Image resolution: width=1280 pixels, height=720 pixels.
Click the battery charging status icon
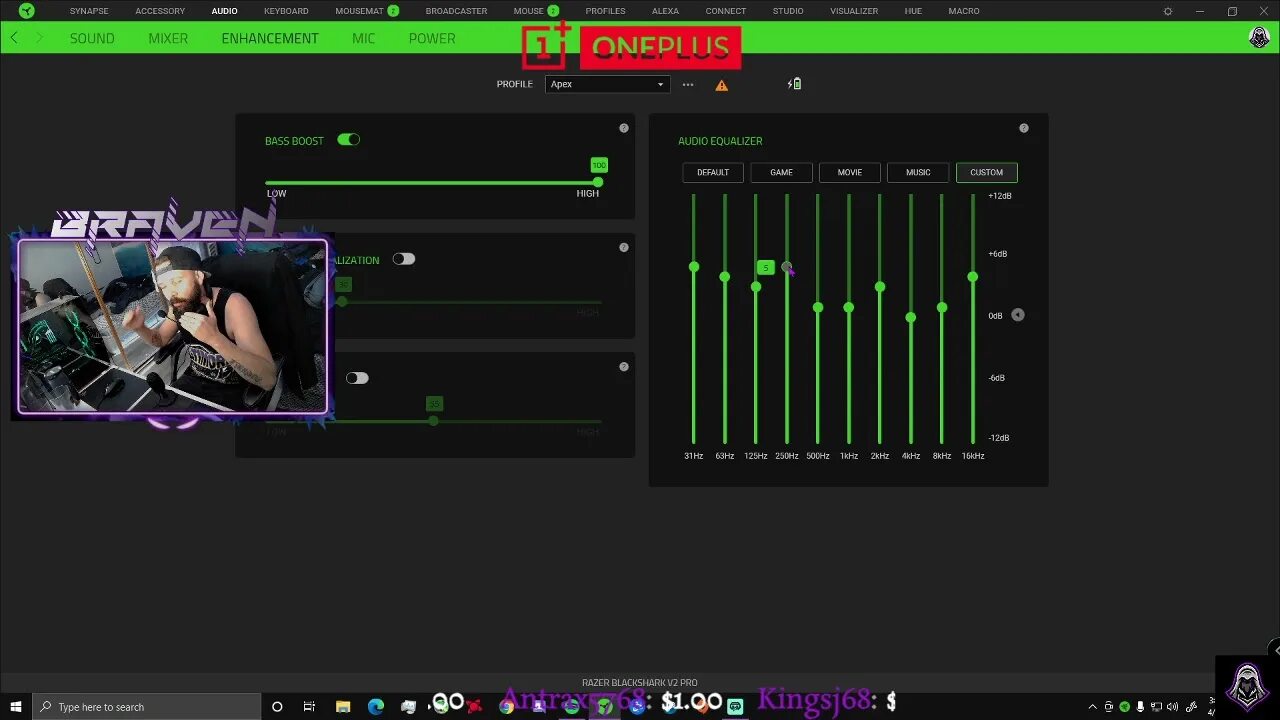tap(795, 84)
